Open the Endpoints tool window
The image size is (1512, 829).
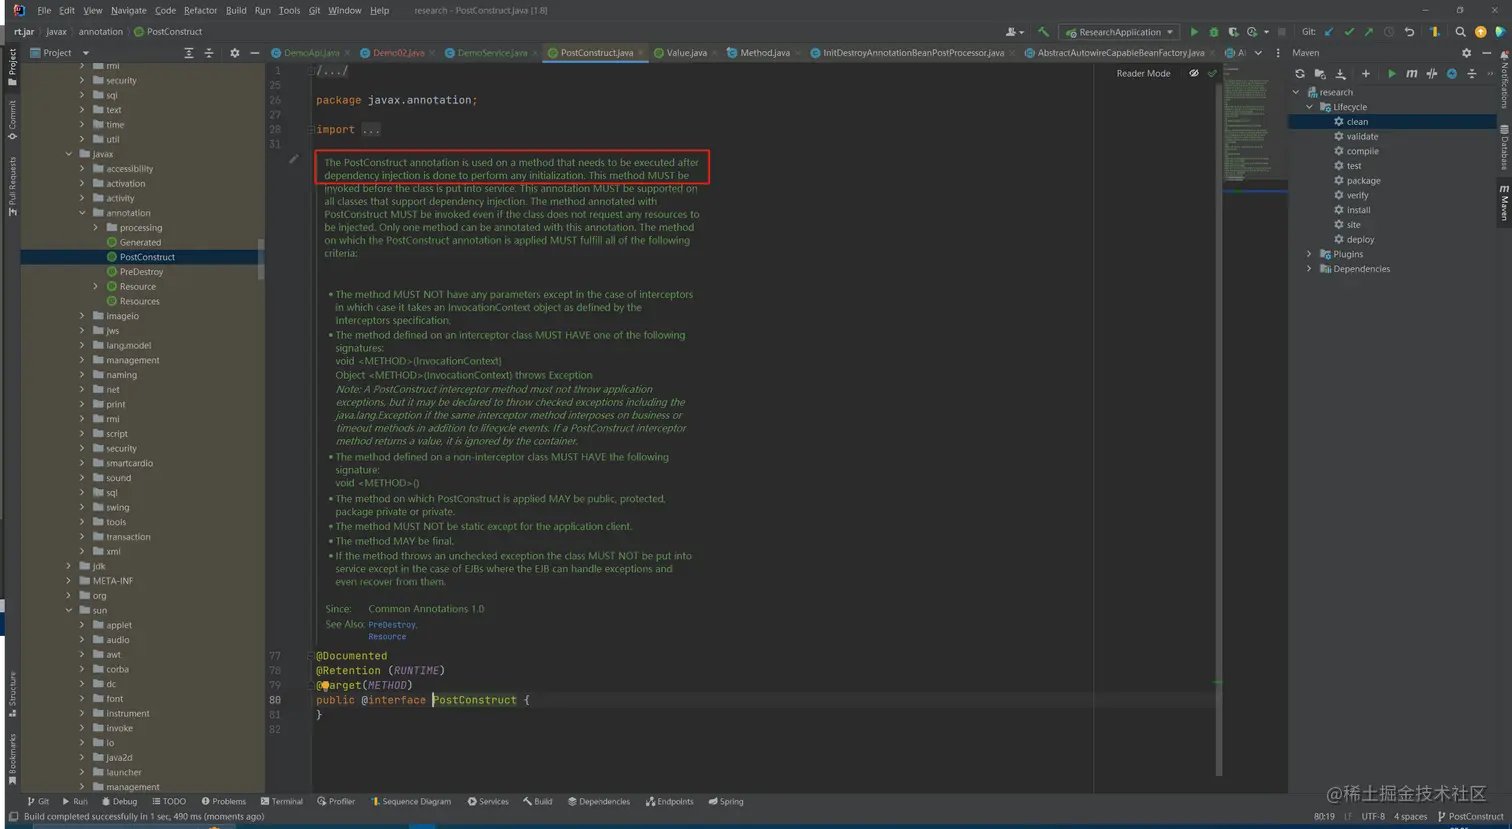coord(669,802)
